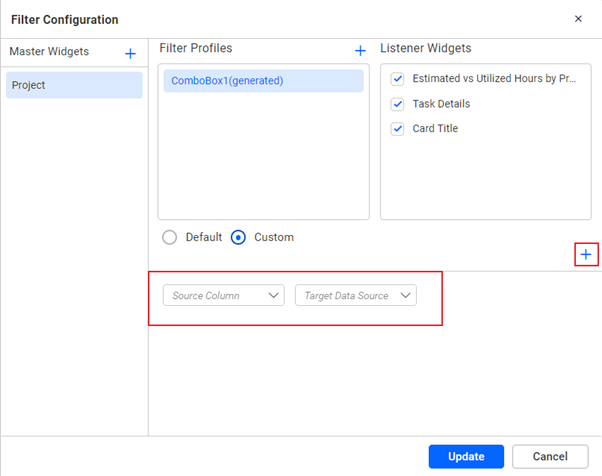Screen dimensions: 602x476
Task: Uncheck Estimated vs Utilized Hours listener widget
Action: pyautogui.click(x=397, y=79)
